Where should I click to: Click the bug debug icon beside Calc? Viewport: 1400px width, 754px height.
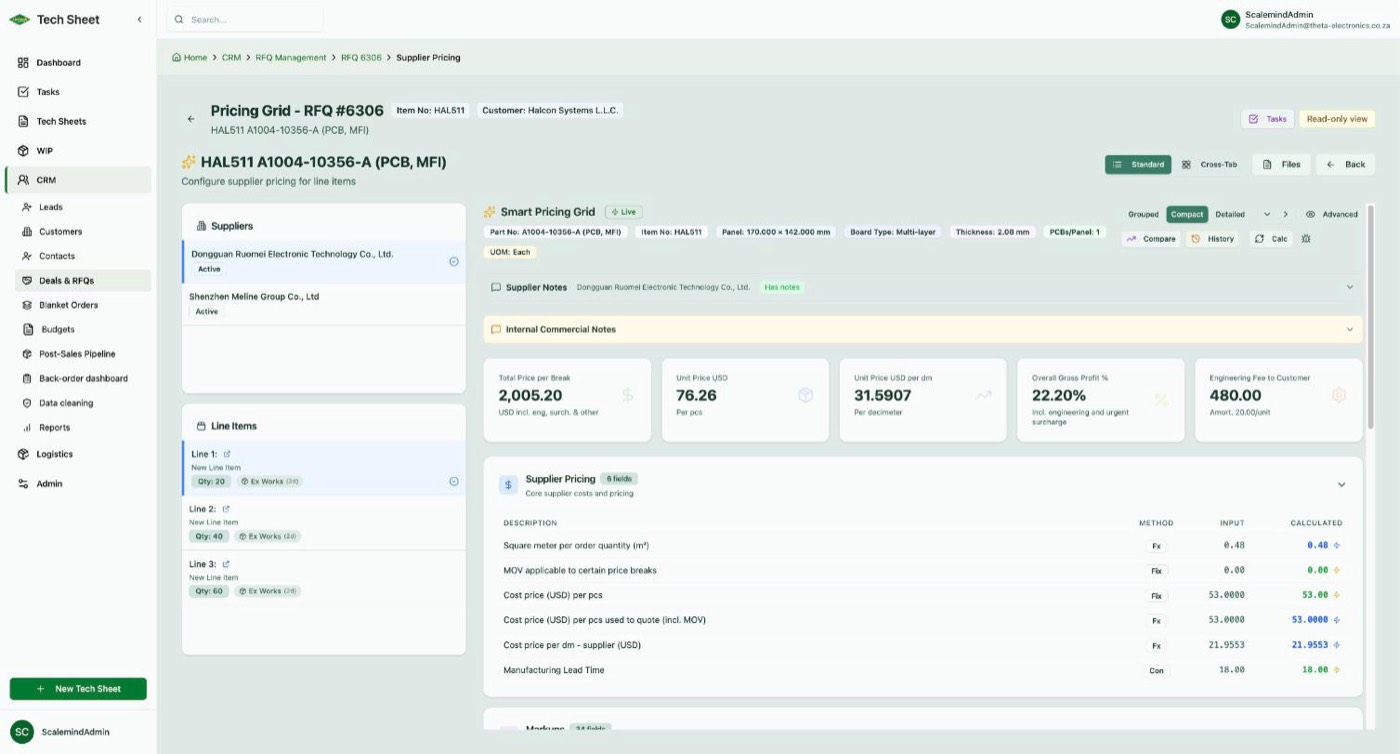click(x=1306, y=239)
